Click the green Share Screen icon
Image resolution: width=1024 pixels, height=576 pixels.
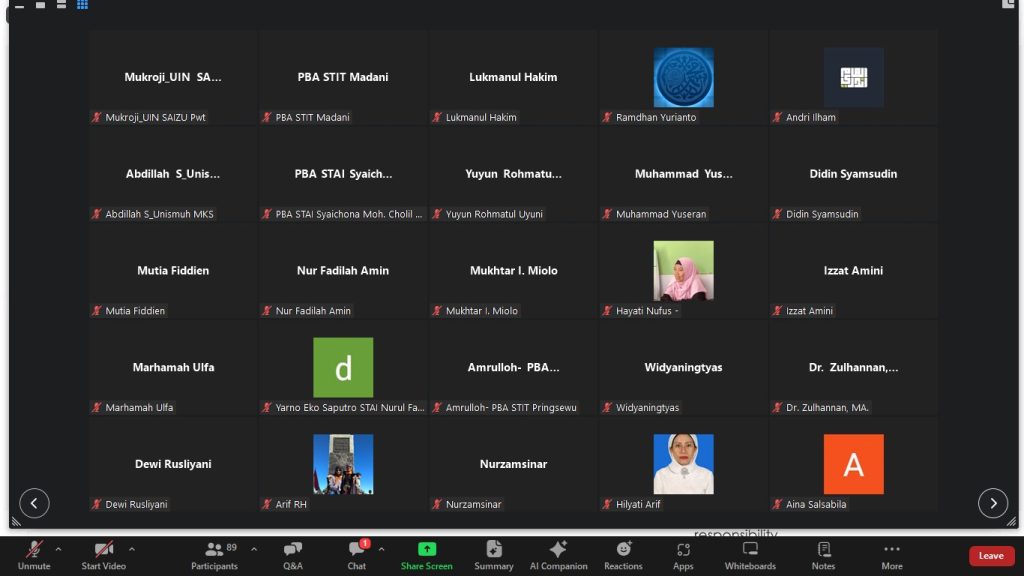click(x=427, y=549)
